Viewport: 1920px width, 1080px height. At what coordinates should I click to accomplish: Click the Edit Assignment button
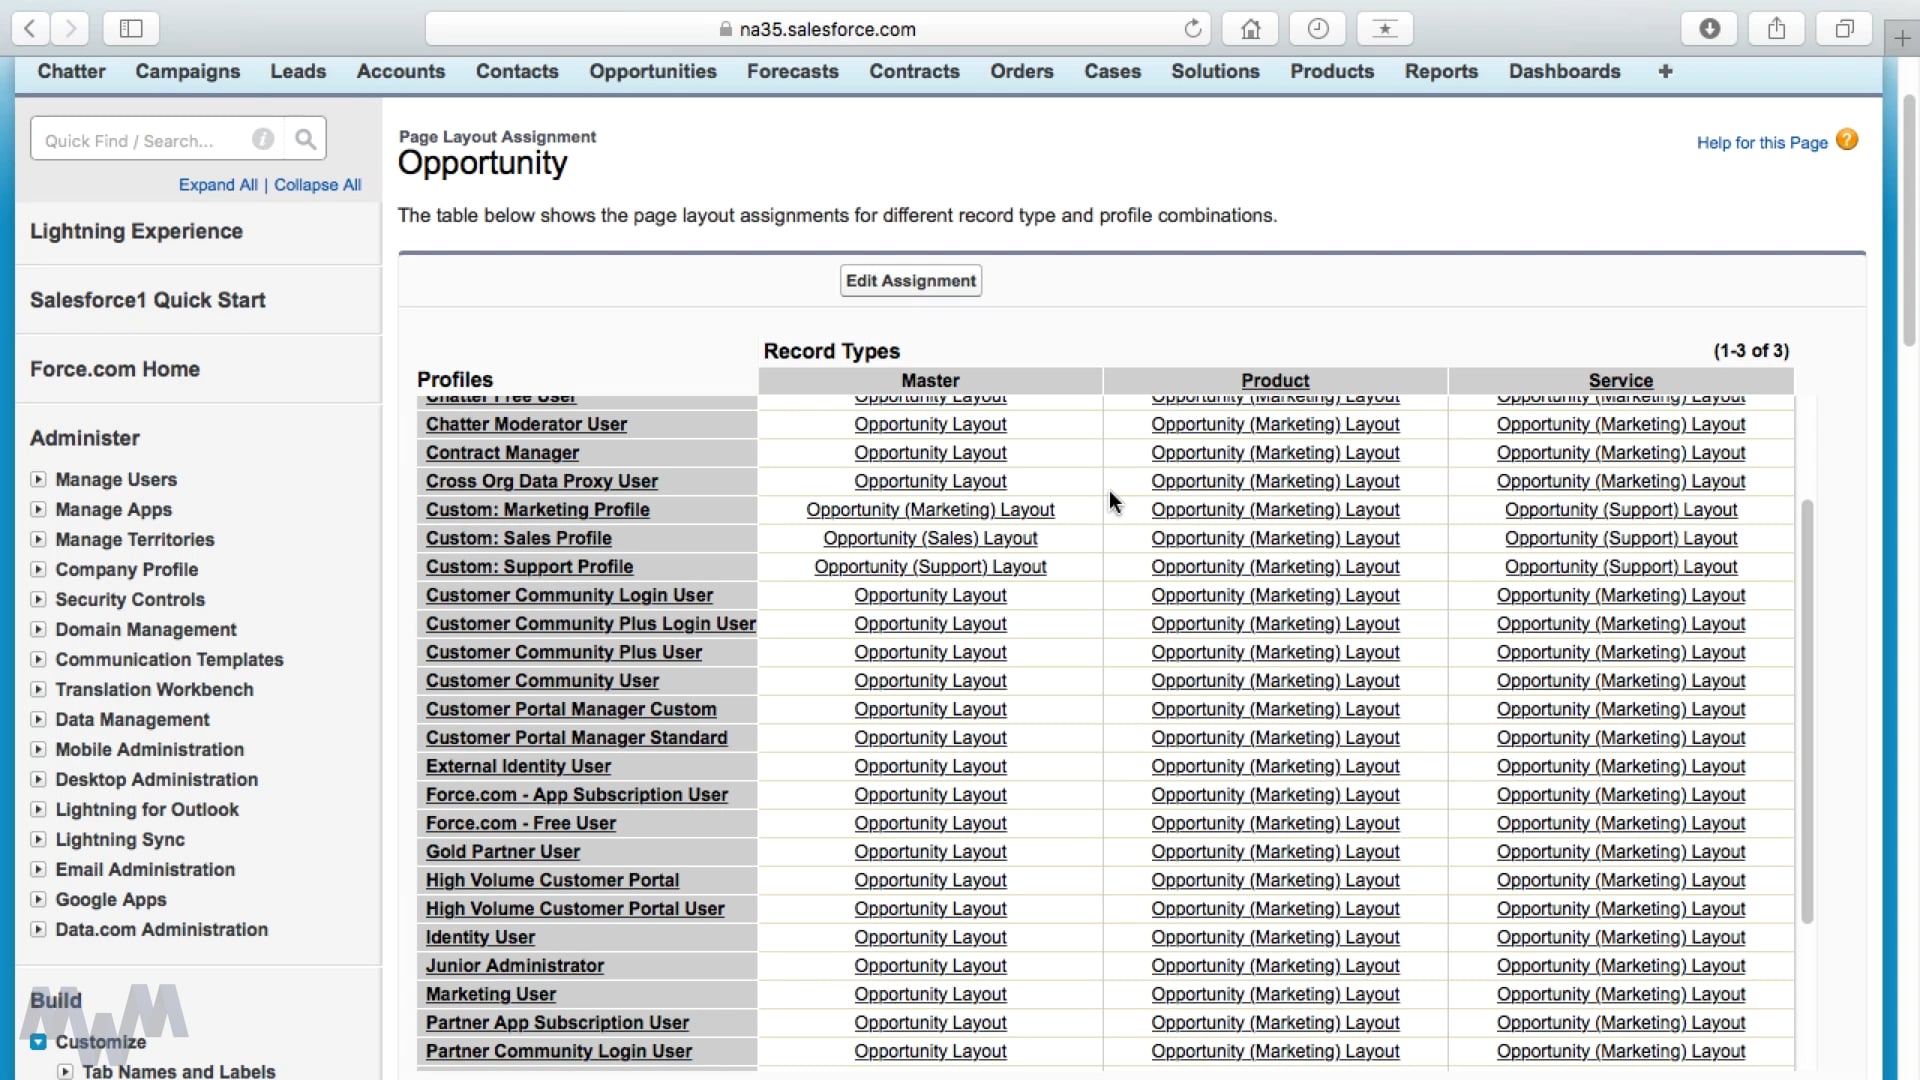(910, 281)
